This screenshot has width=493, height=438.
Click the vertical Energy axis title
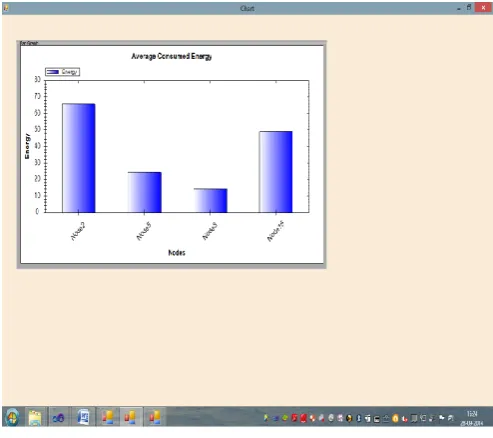(x=27, y=146)
